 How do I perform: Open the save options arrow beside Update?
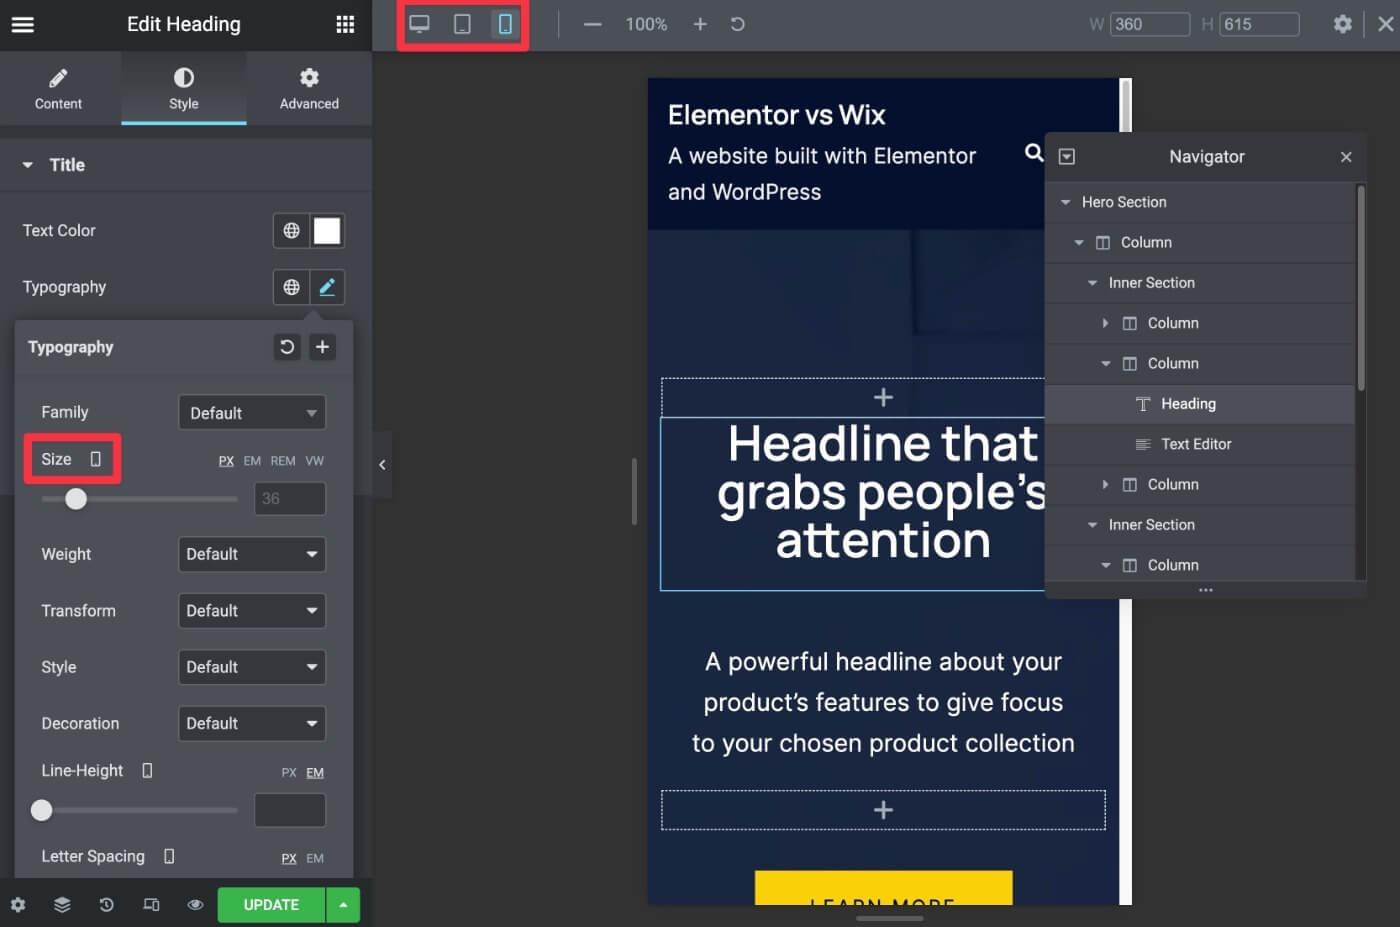click(343, 905)
